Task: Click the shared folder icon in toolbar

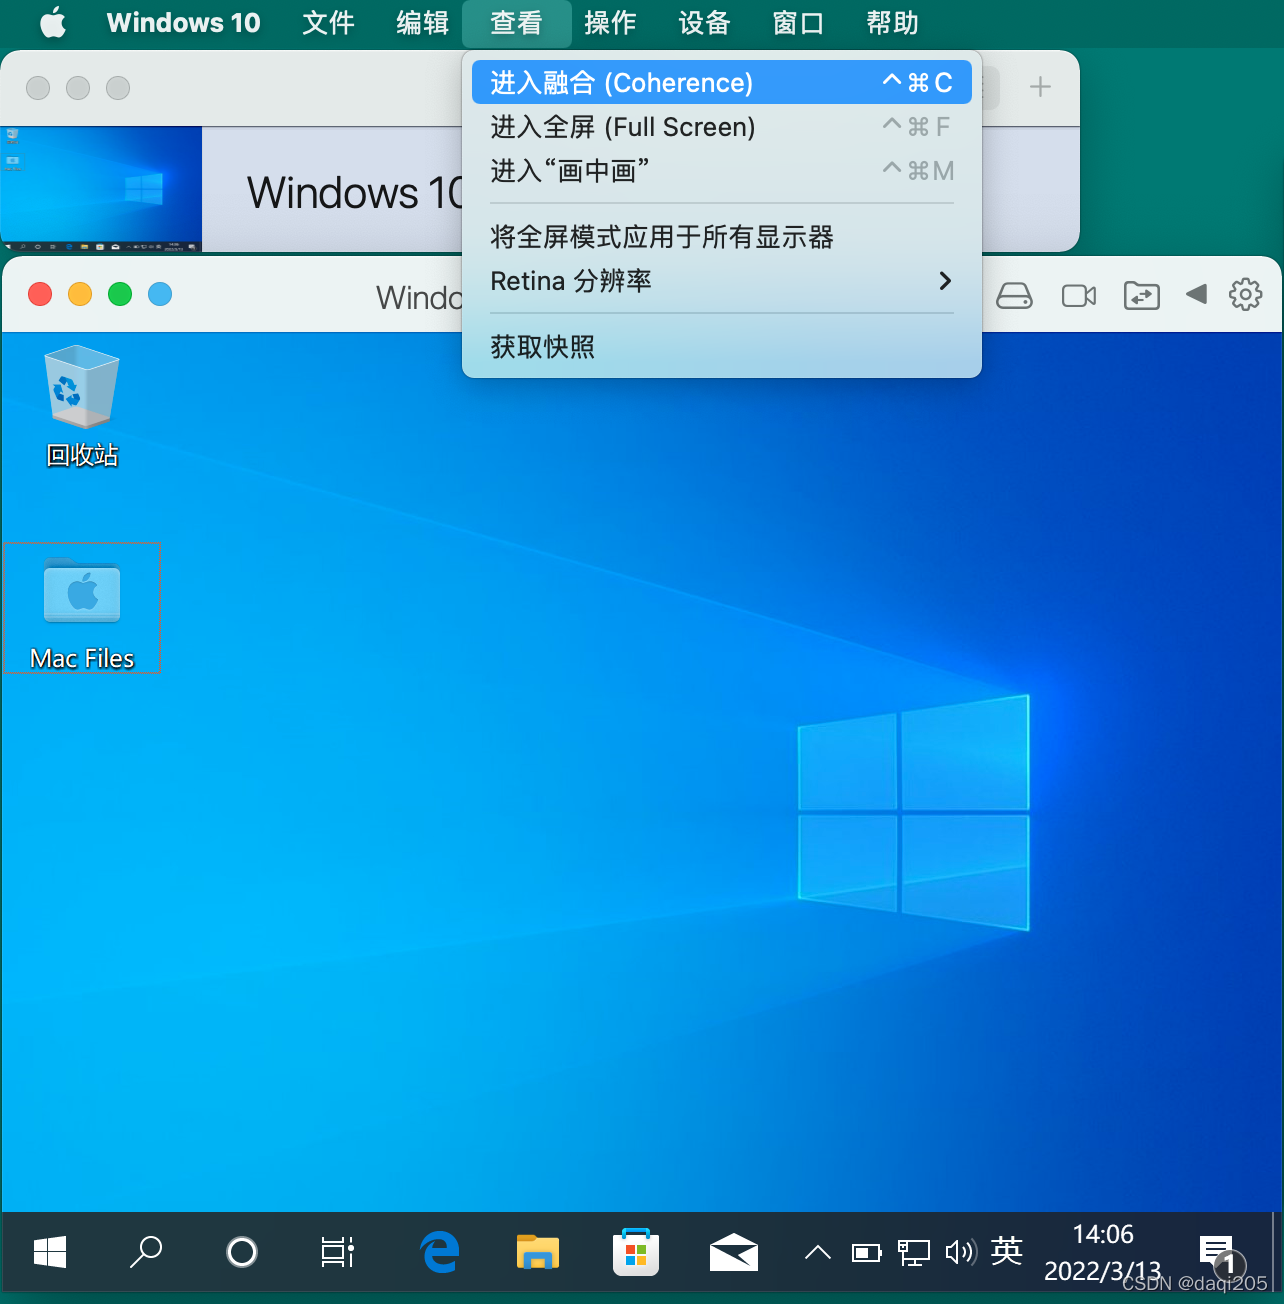Action: 1141,295
